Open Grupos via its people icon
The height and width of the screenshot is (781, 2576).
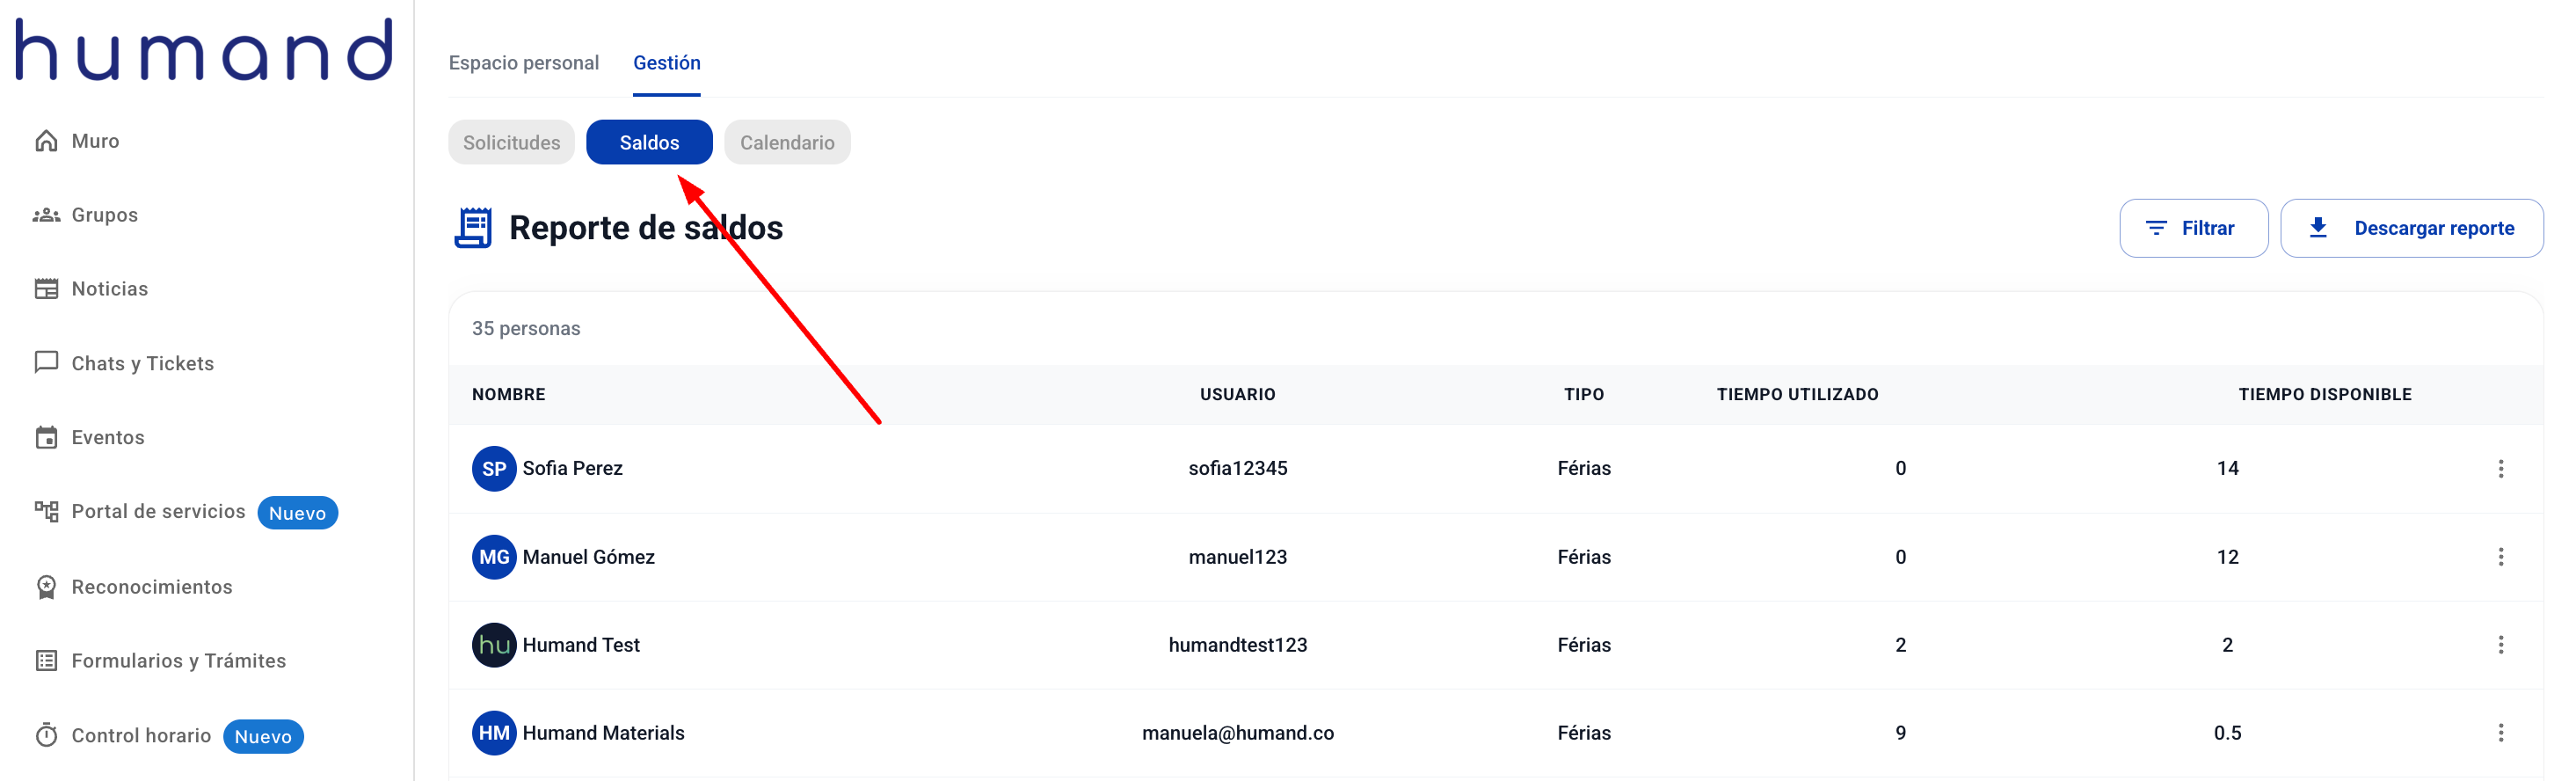pyautogui.click(x=46, y=215)
